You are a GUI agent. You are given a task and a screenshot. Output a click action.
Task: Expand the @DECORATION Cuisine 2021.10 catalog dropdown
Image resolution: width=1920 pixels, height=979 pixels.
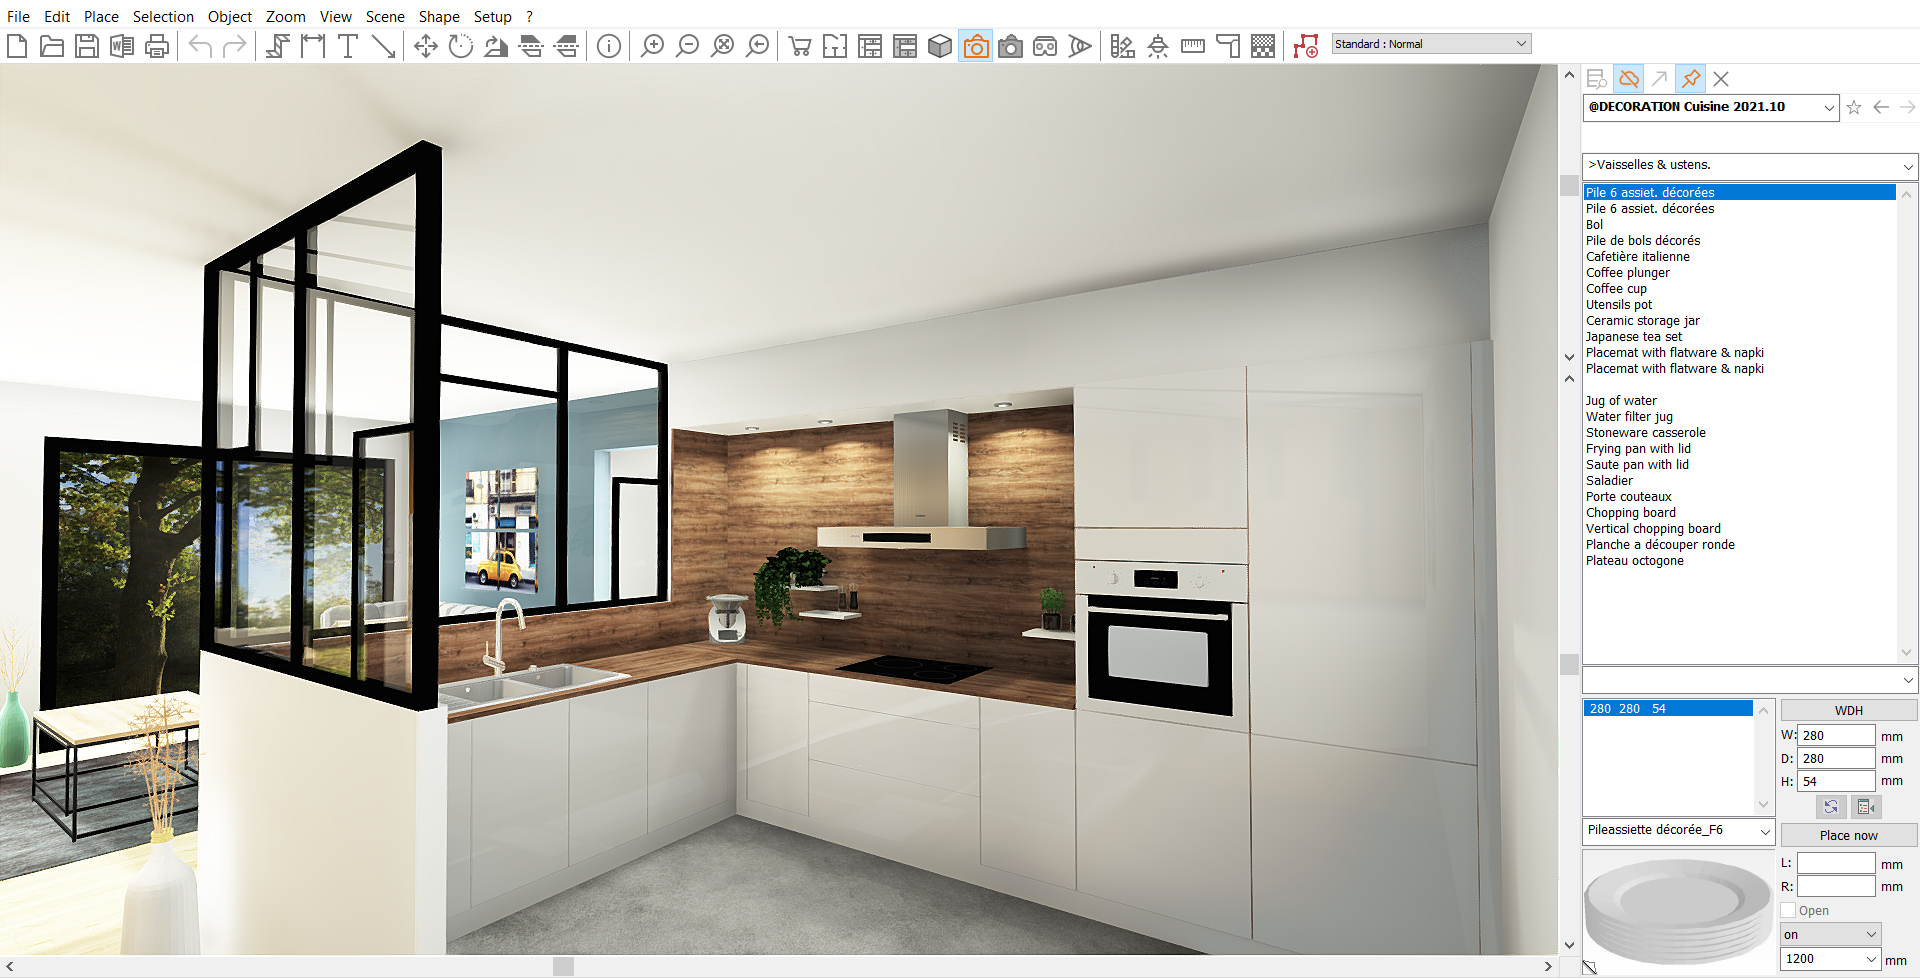tap(1828, 107)
